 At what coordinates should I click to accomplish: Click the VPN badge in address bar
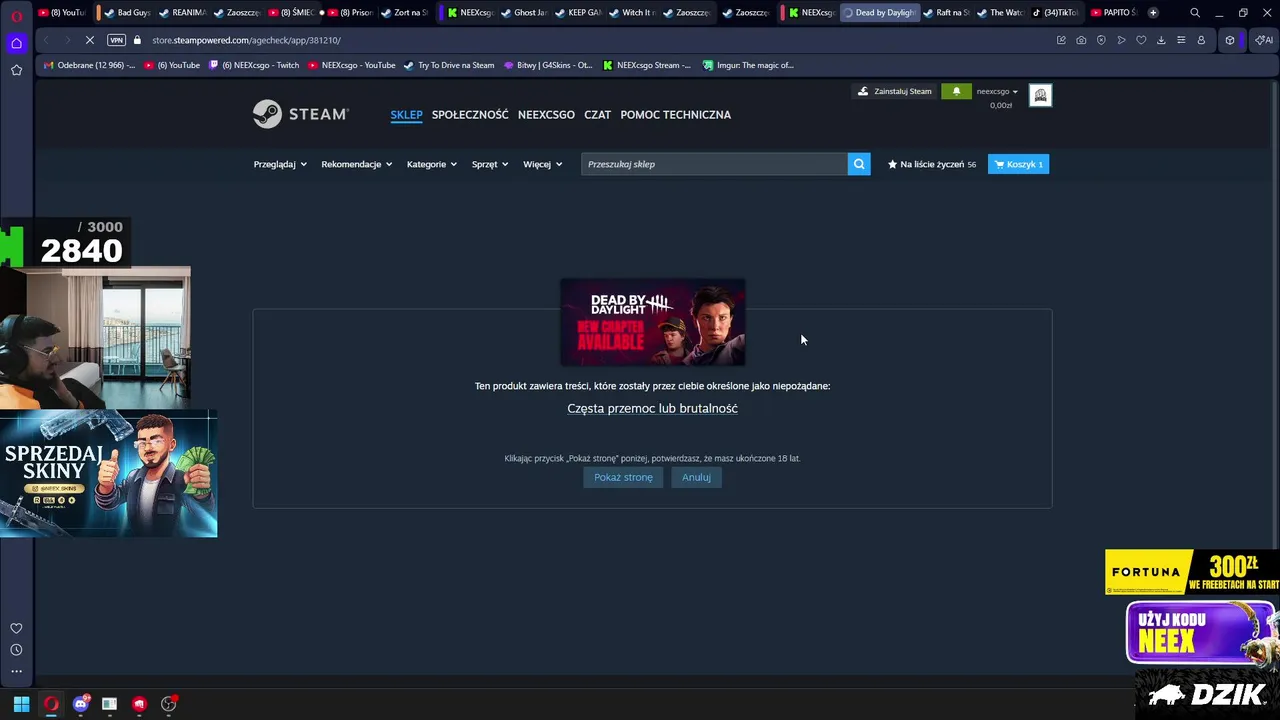(x=117, y=40)
